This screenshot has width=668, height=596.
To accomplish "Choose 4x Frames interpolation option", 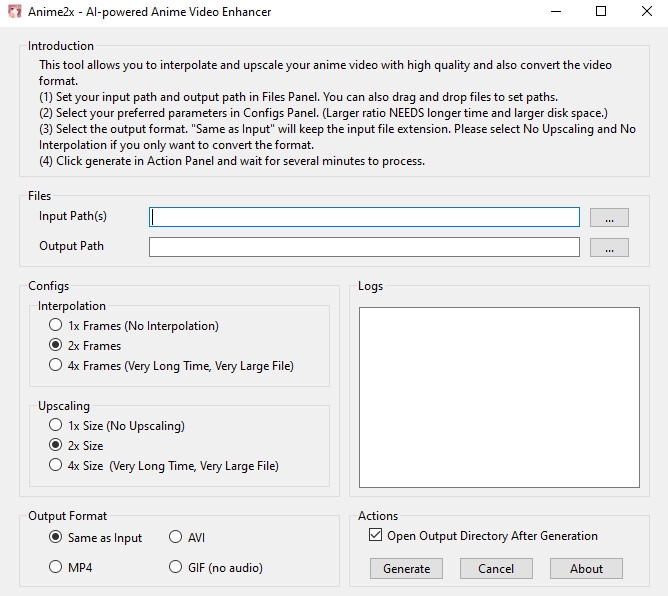I will [56, 365].
